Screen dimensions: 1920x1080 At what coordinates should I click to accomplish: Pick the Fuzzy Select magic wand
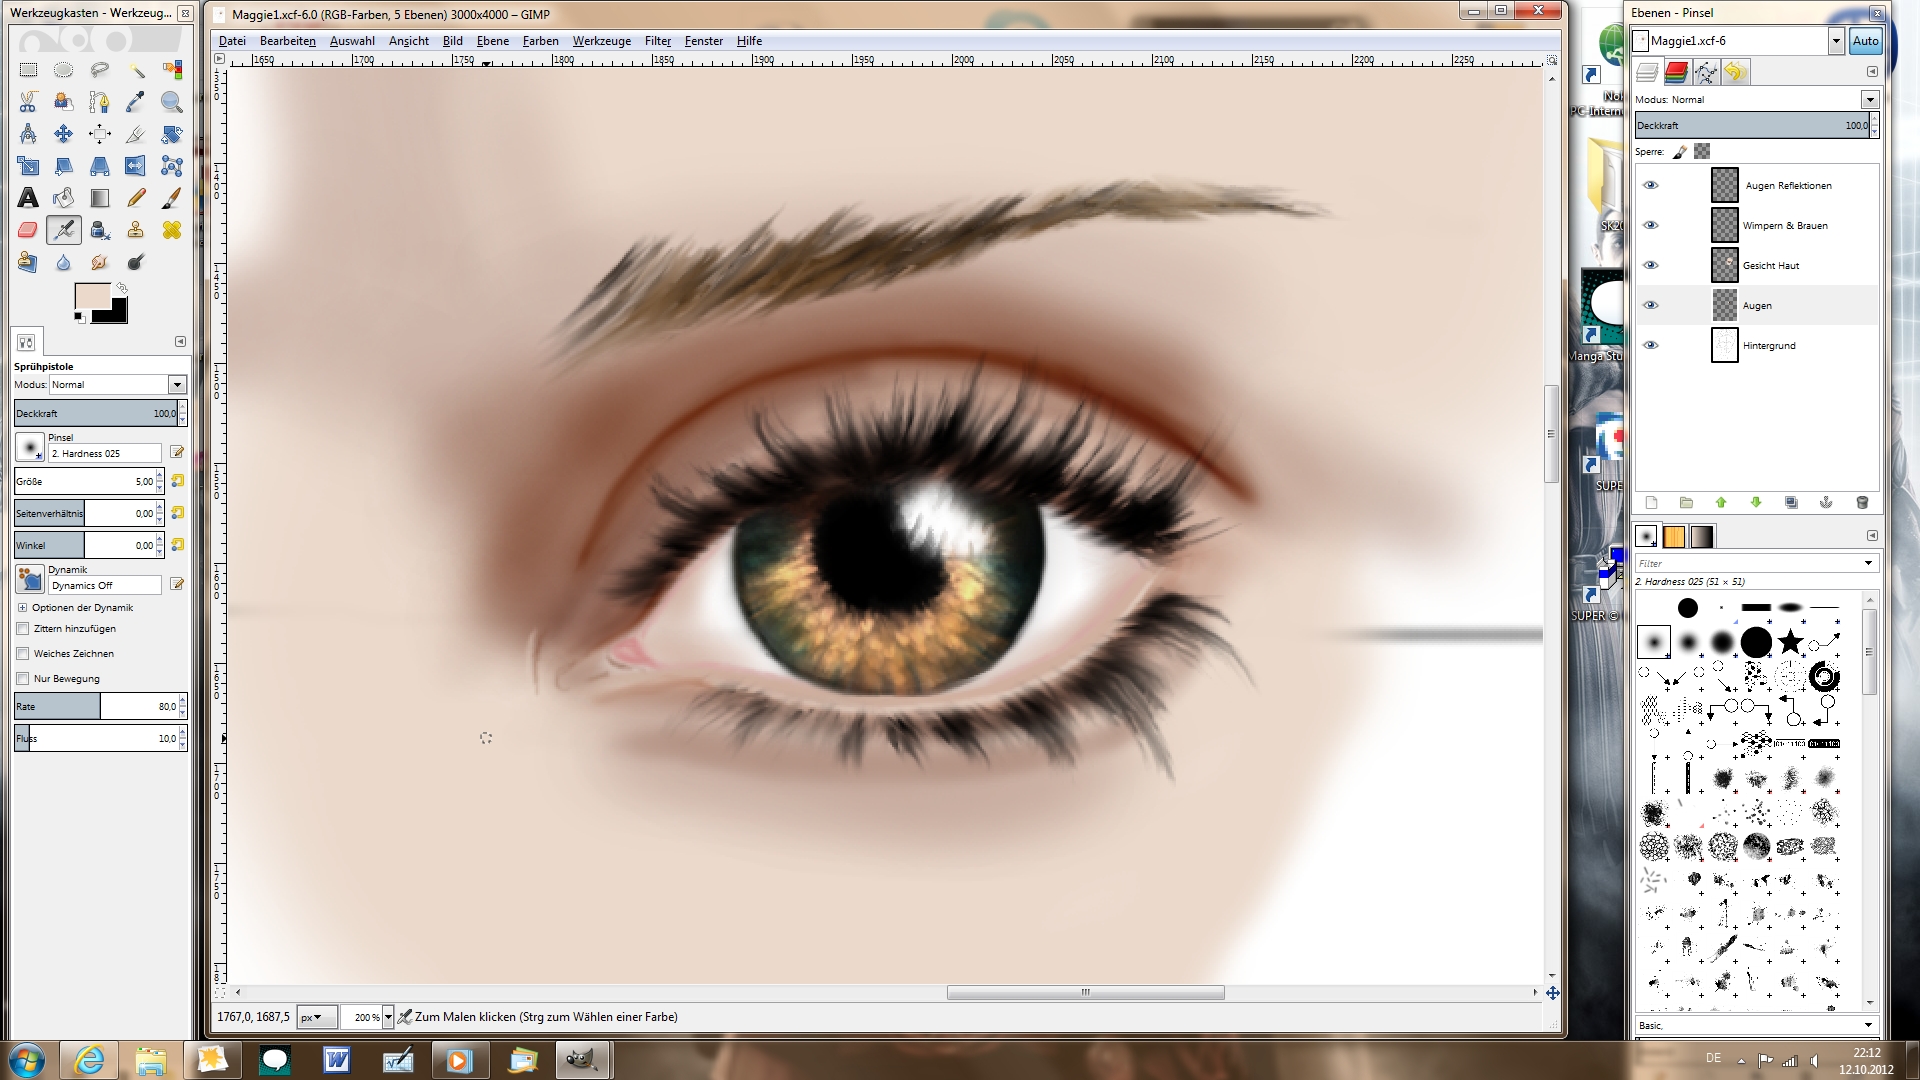(136, 70)
